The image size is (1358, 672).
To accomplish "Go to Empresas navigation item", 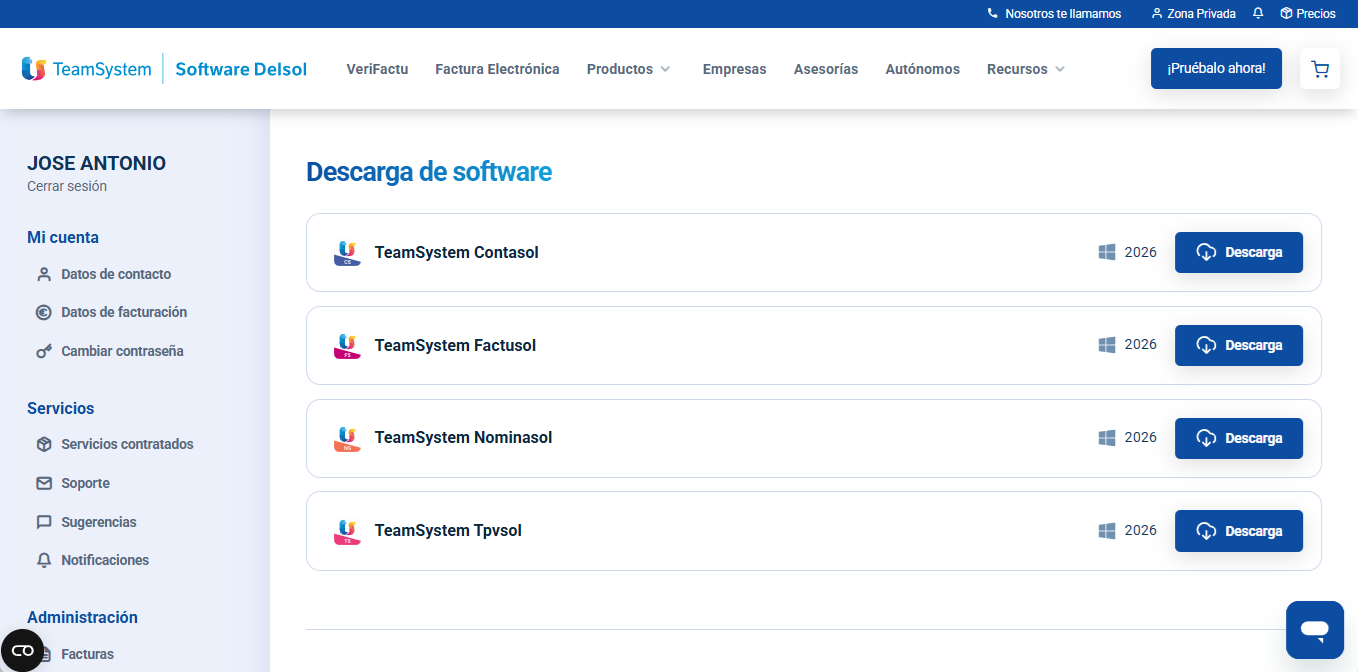I will coord(734,69).
